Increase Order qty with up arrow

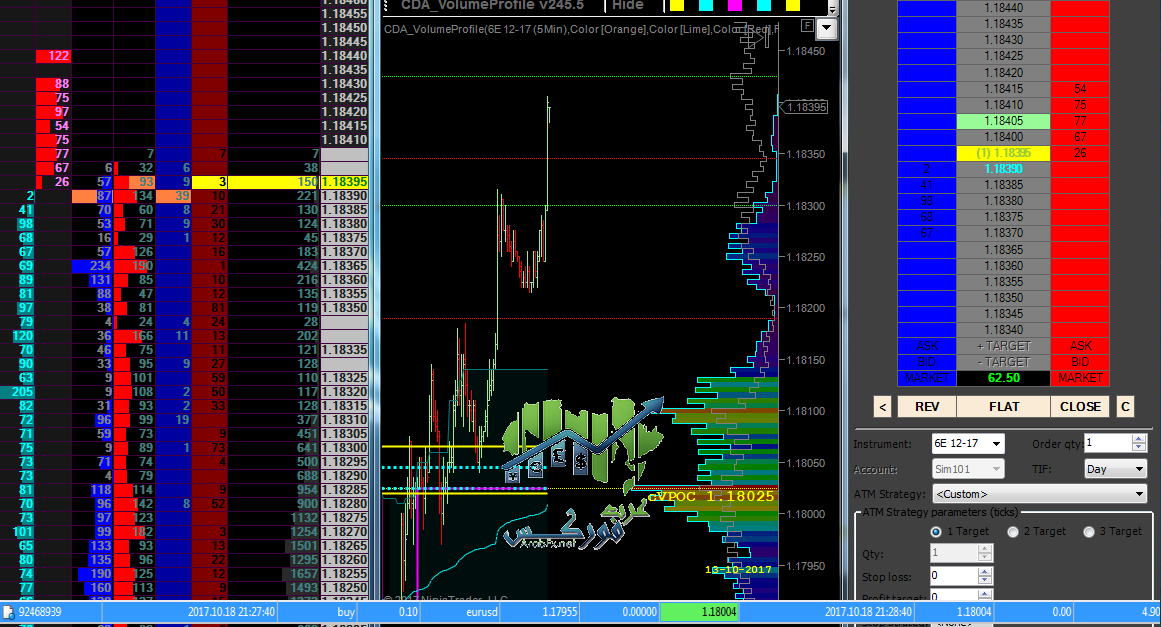(x=1139, y=439)
